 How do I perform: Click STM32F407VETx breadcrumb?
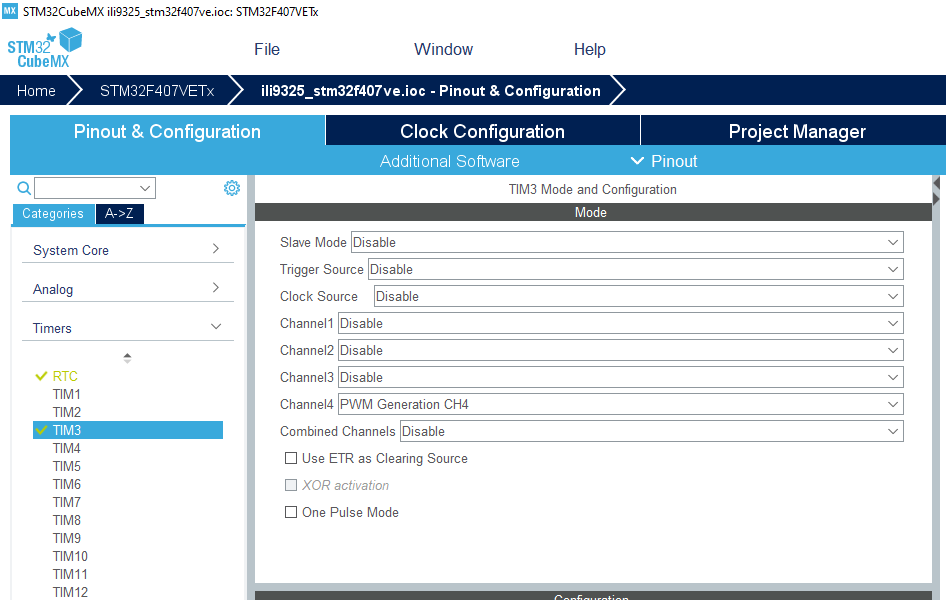tap(157, 90)
